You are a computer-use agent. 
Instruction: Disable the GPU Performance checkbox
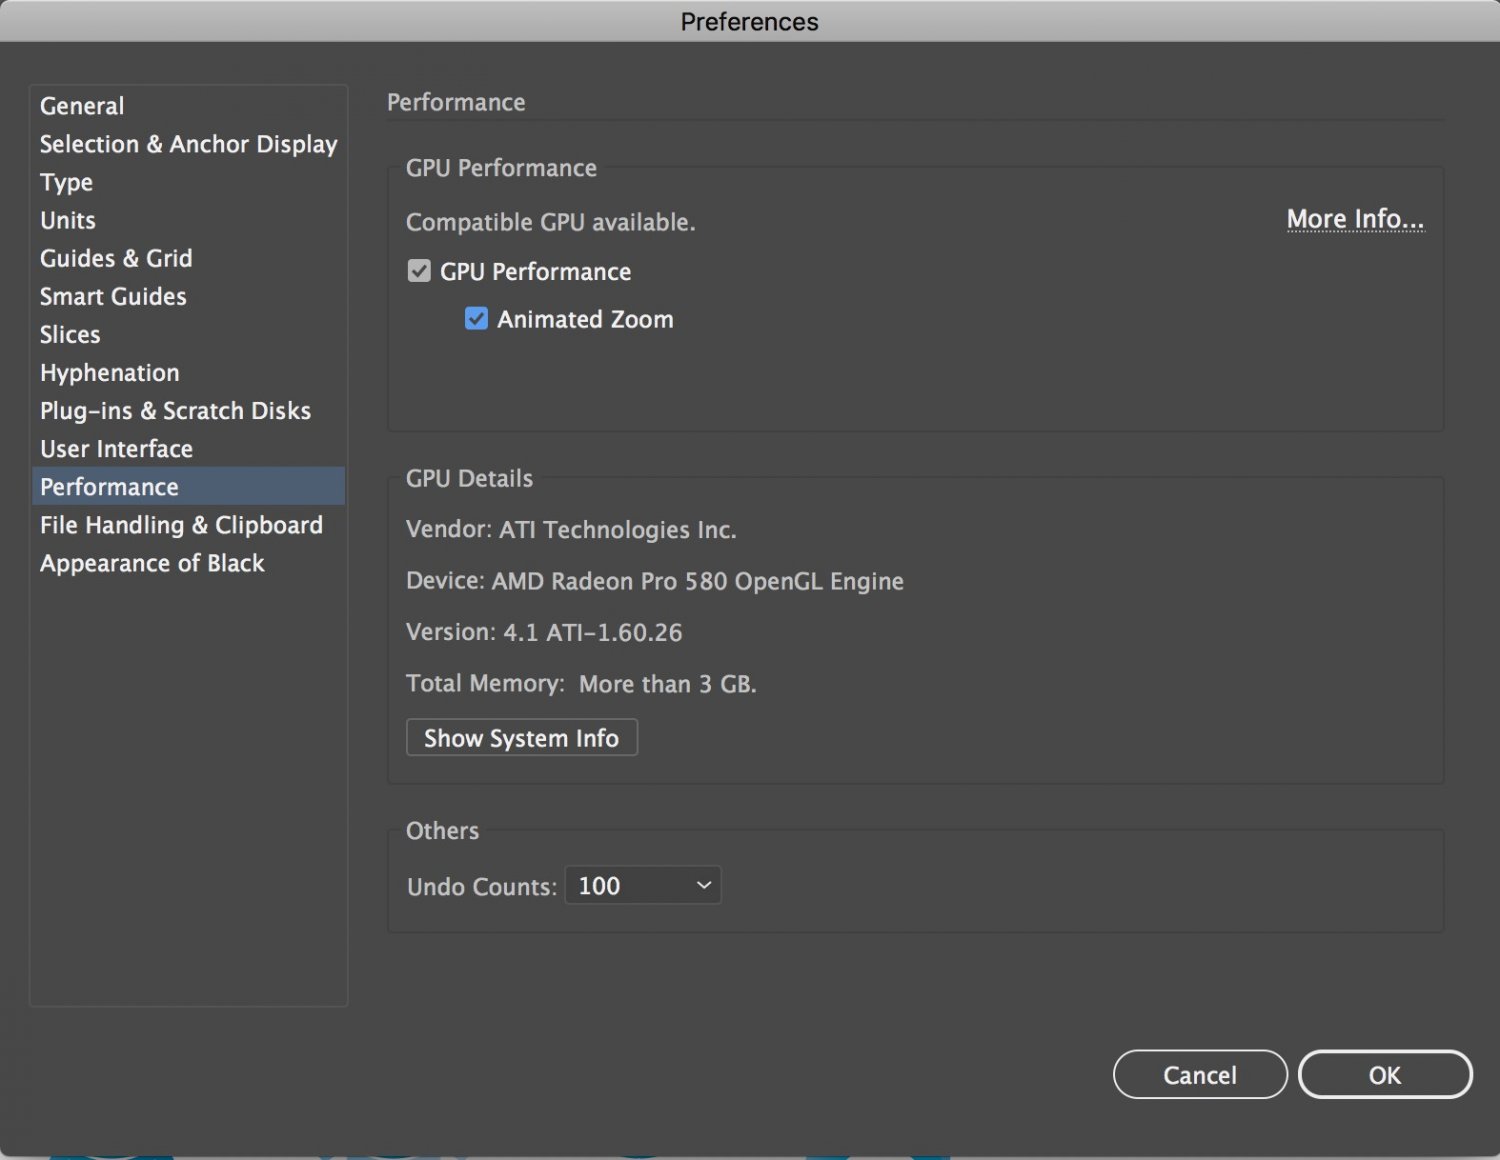(419, 271)
